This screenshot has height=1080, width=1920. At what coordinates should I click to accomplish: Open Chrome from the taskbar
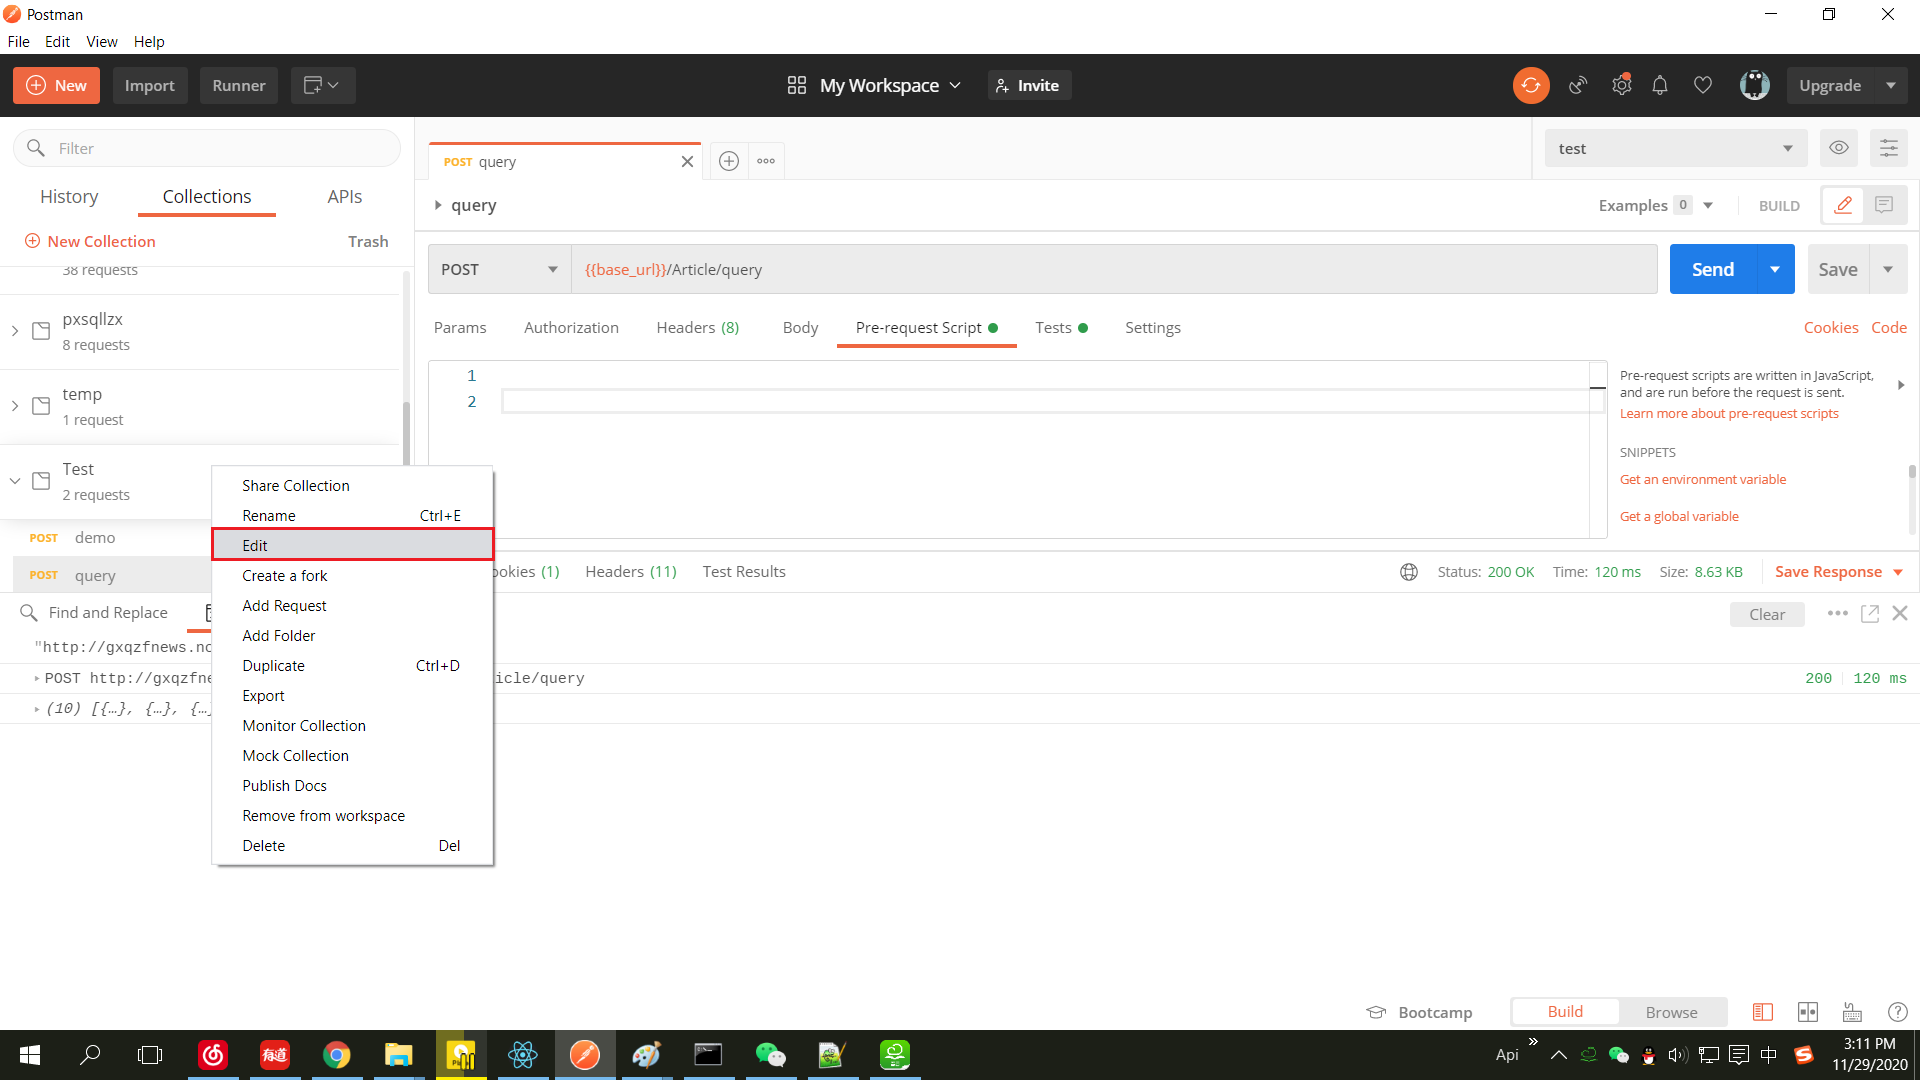(336, 1055)
